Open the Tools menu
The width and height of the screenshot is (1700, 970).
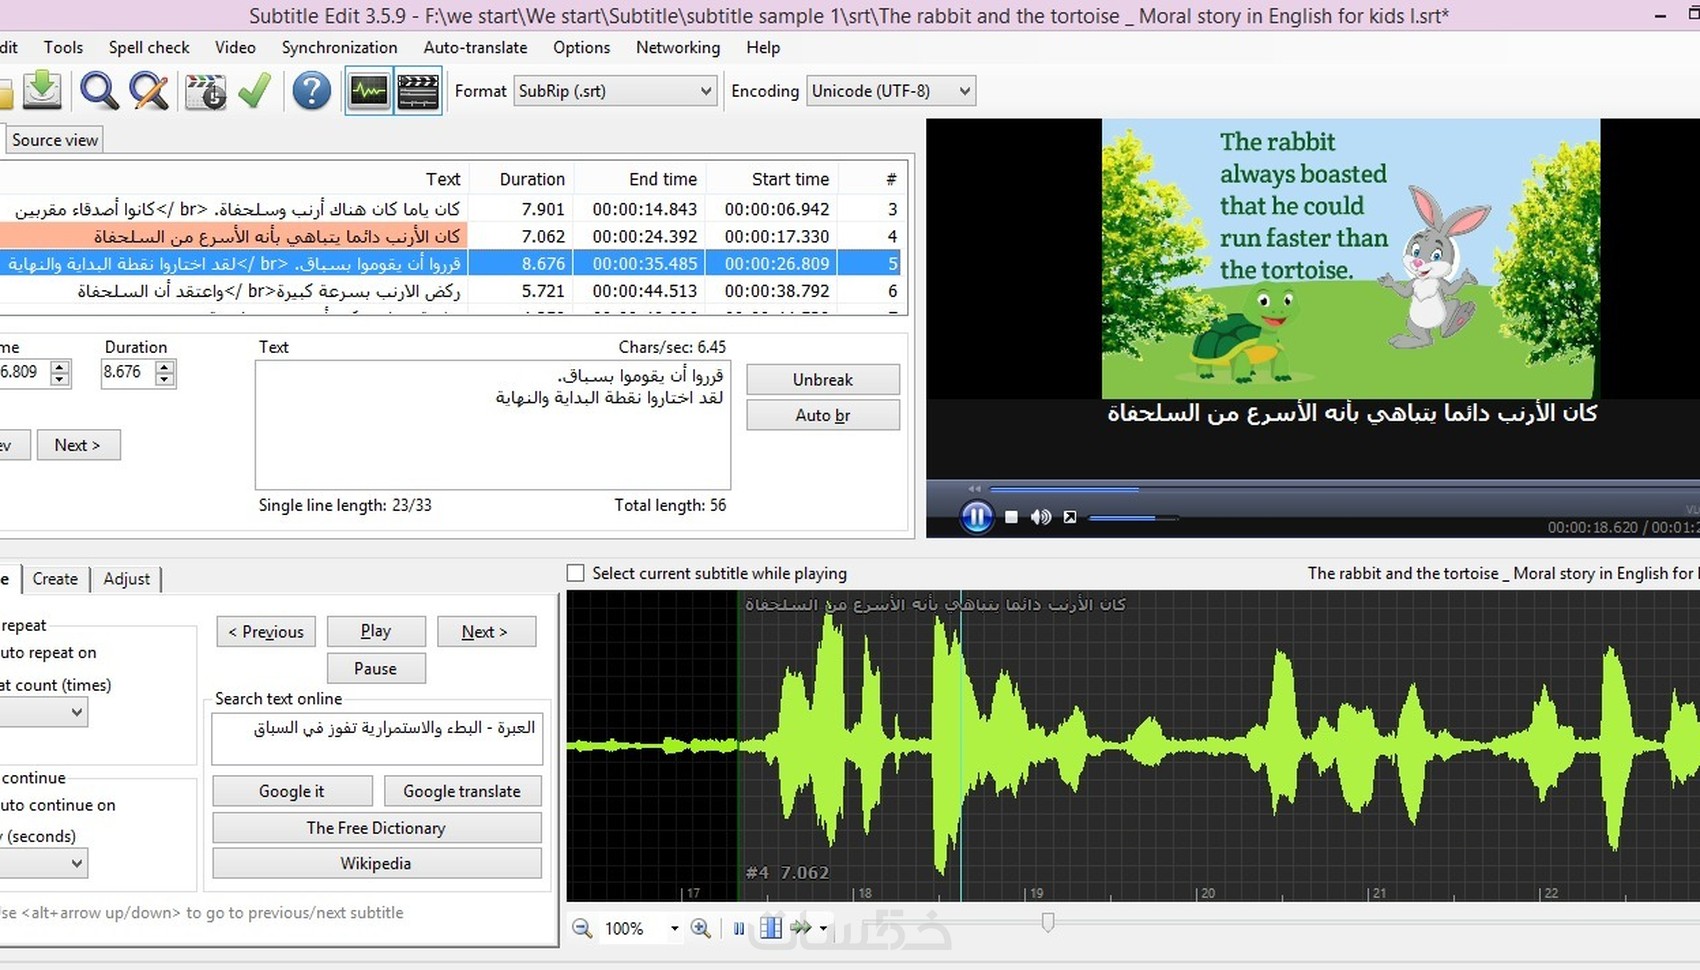(x=63, y=47)
